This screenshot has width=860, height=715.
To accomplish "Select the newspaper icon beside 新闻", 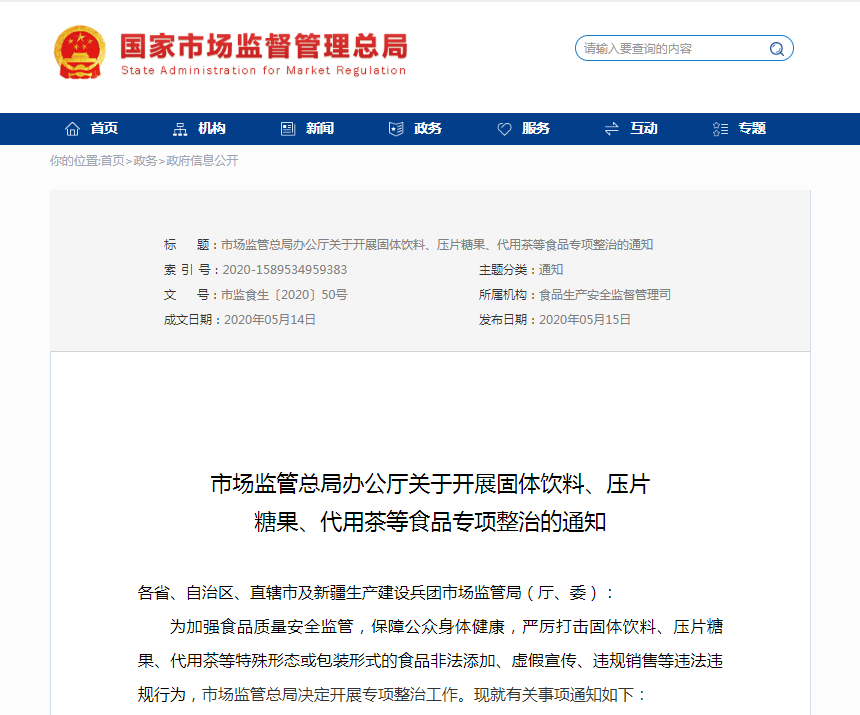I will coord(288,129).
